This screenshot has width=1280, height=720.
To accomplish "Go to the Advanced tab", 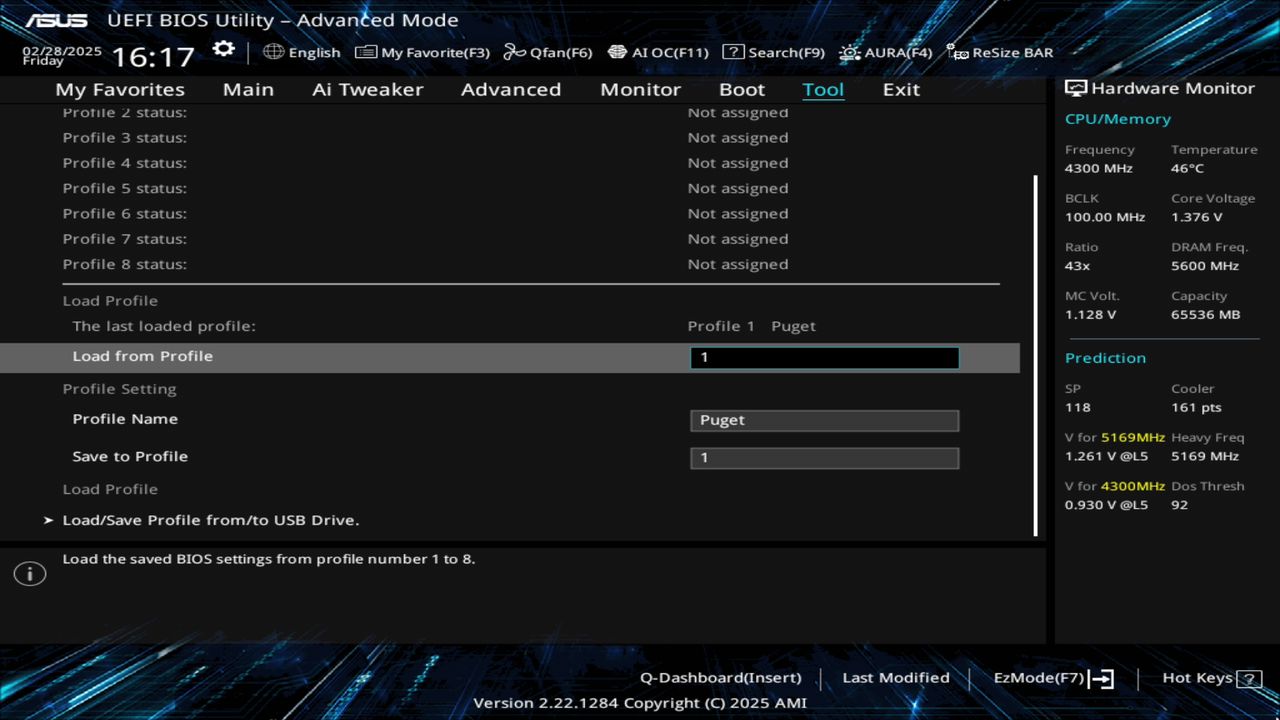I will point(511,89).
